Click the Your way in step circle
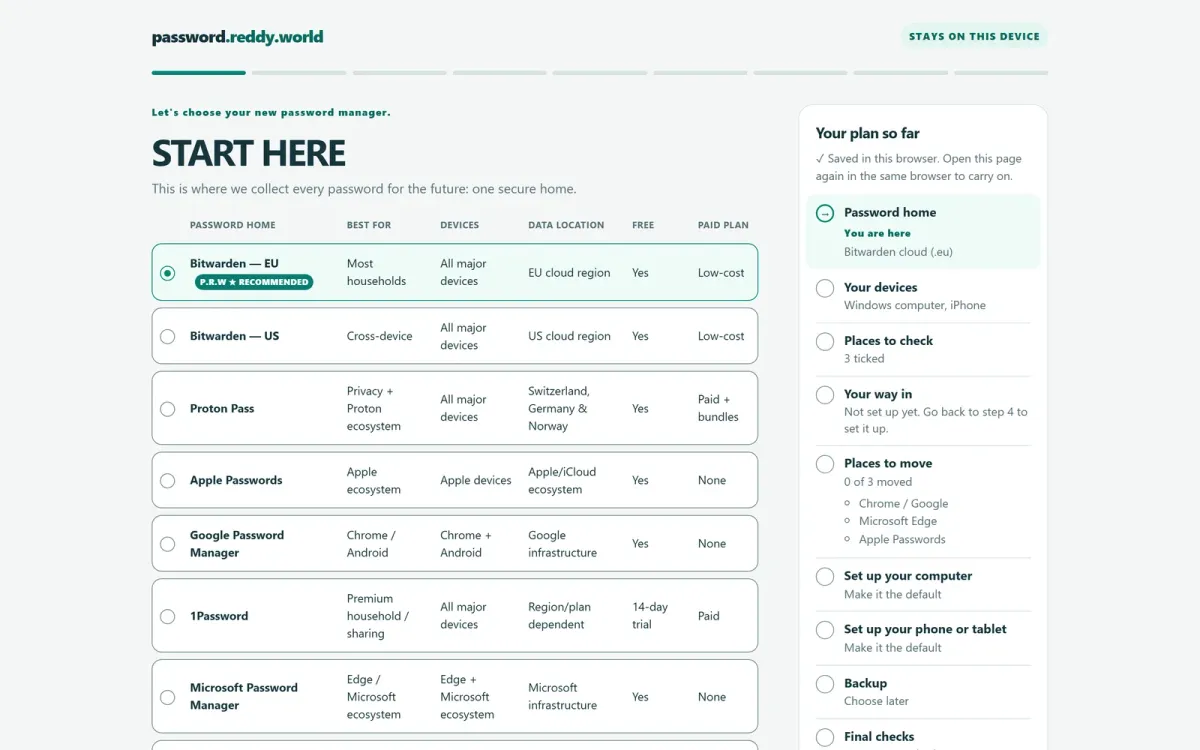 [x=825, y=395]
